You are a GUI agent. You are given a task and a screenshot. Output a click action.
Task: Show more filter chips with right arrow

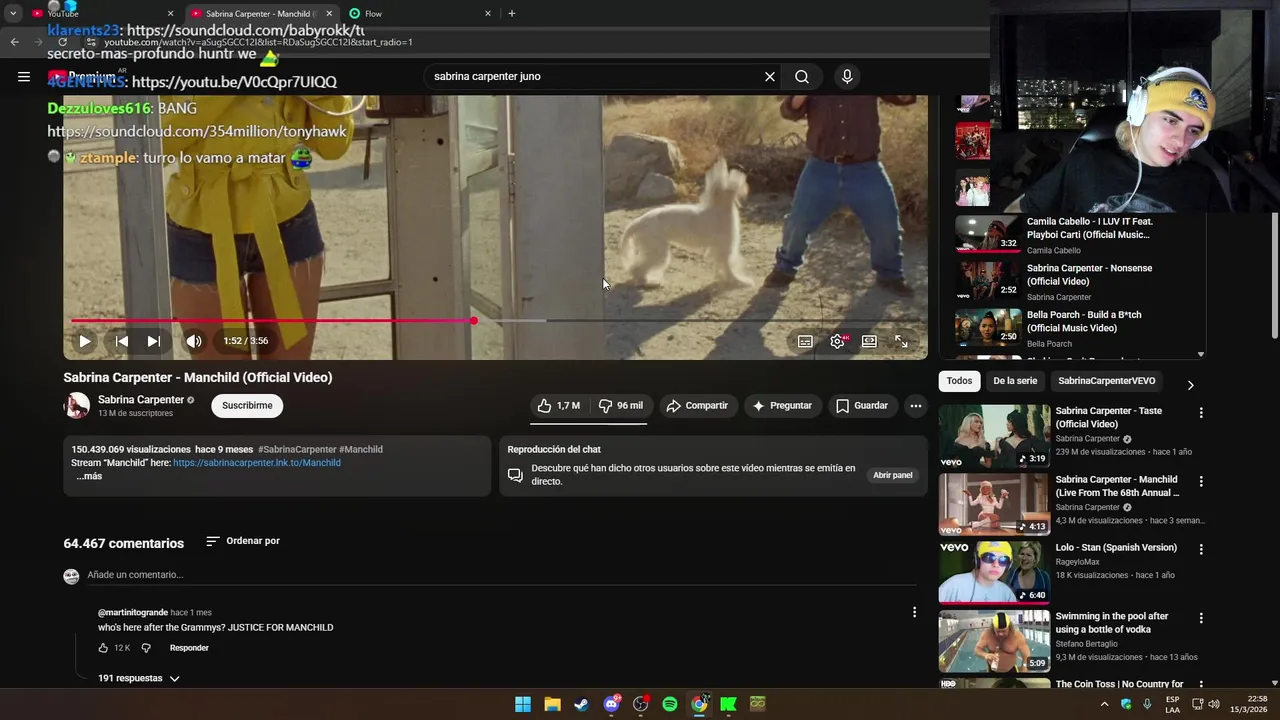(1190, 384)
